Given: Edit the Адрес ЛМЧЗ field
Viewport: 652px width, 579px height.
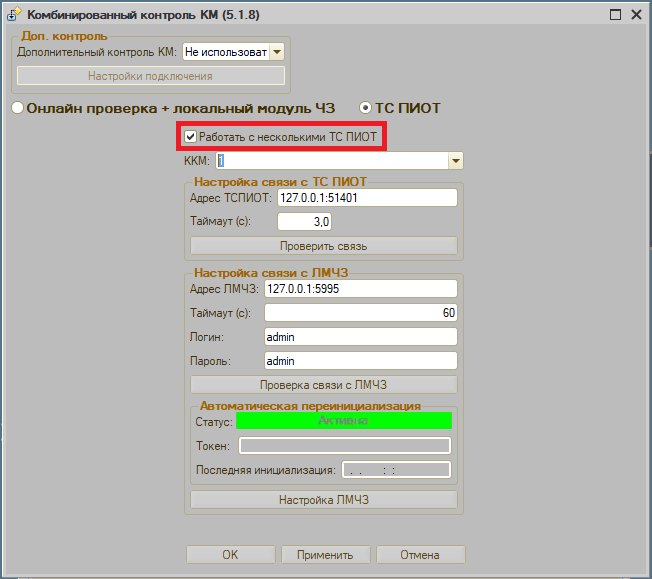Looking at the screenshot, I should (361, 289).
